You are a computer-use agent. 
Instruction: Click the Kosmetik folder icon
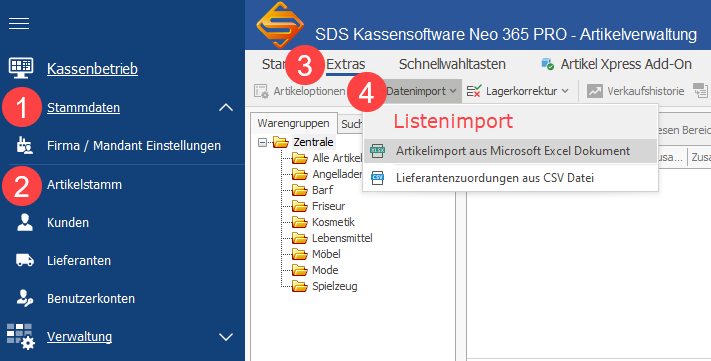(x=300, y=222)
